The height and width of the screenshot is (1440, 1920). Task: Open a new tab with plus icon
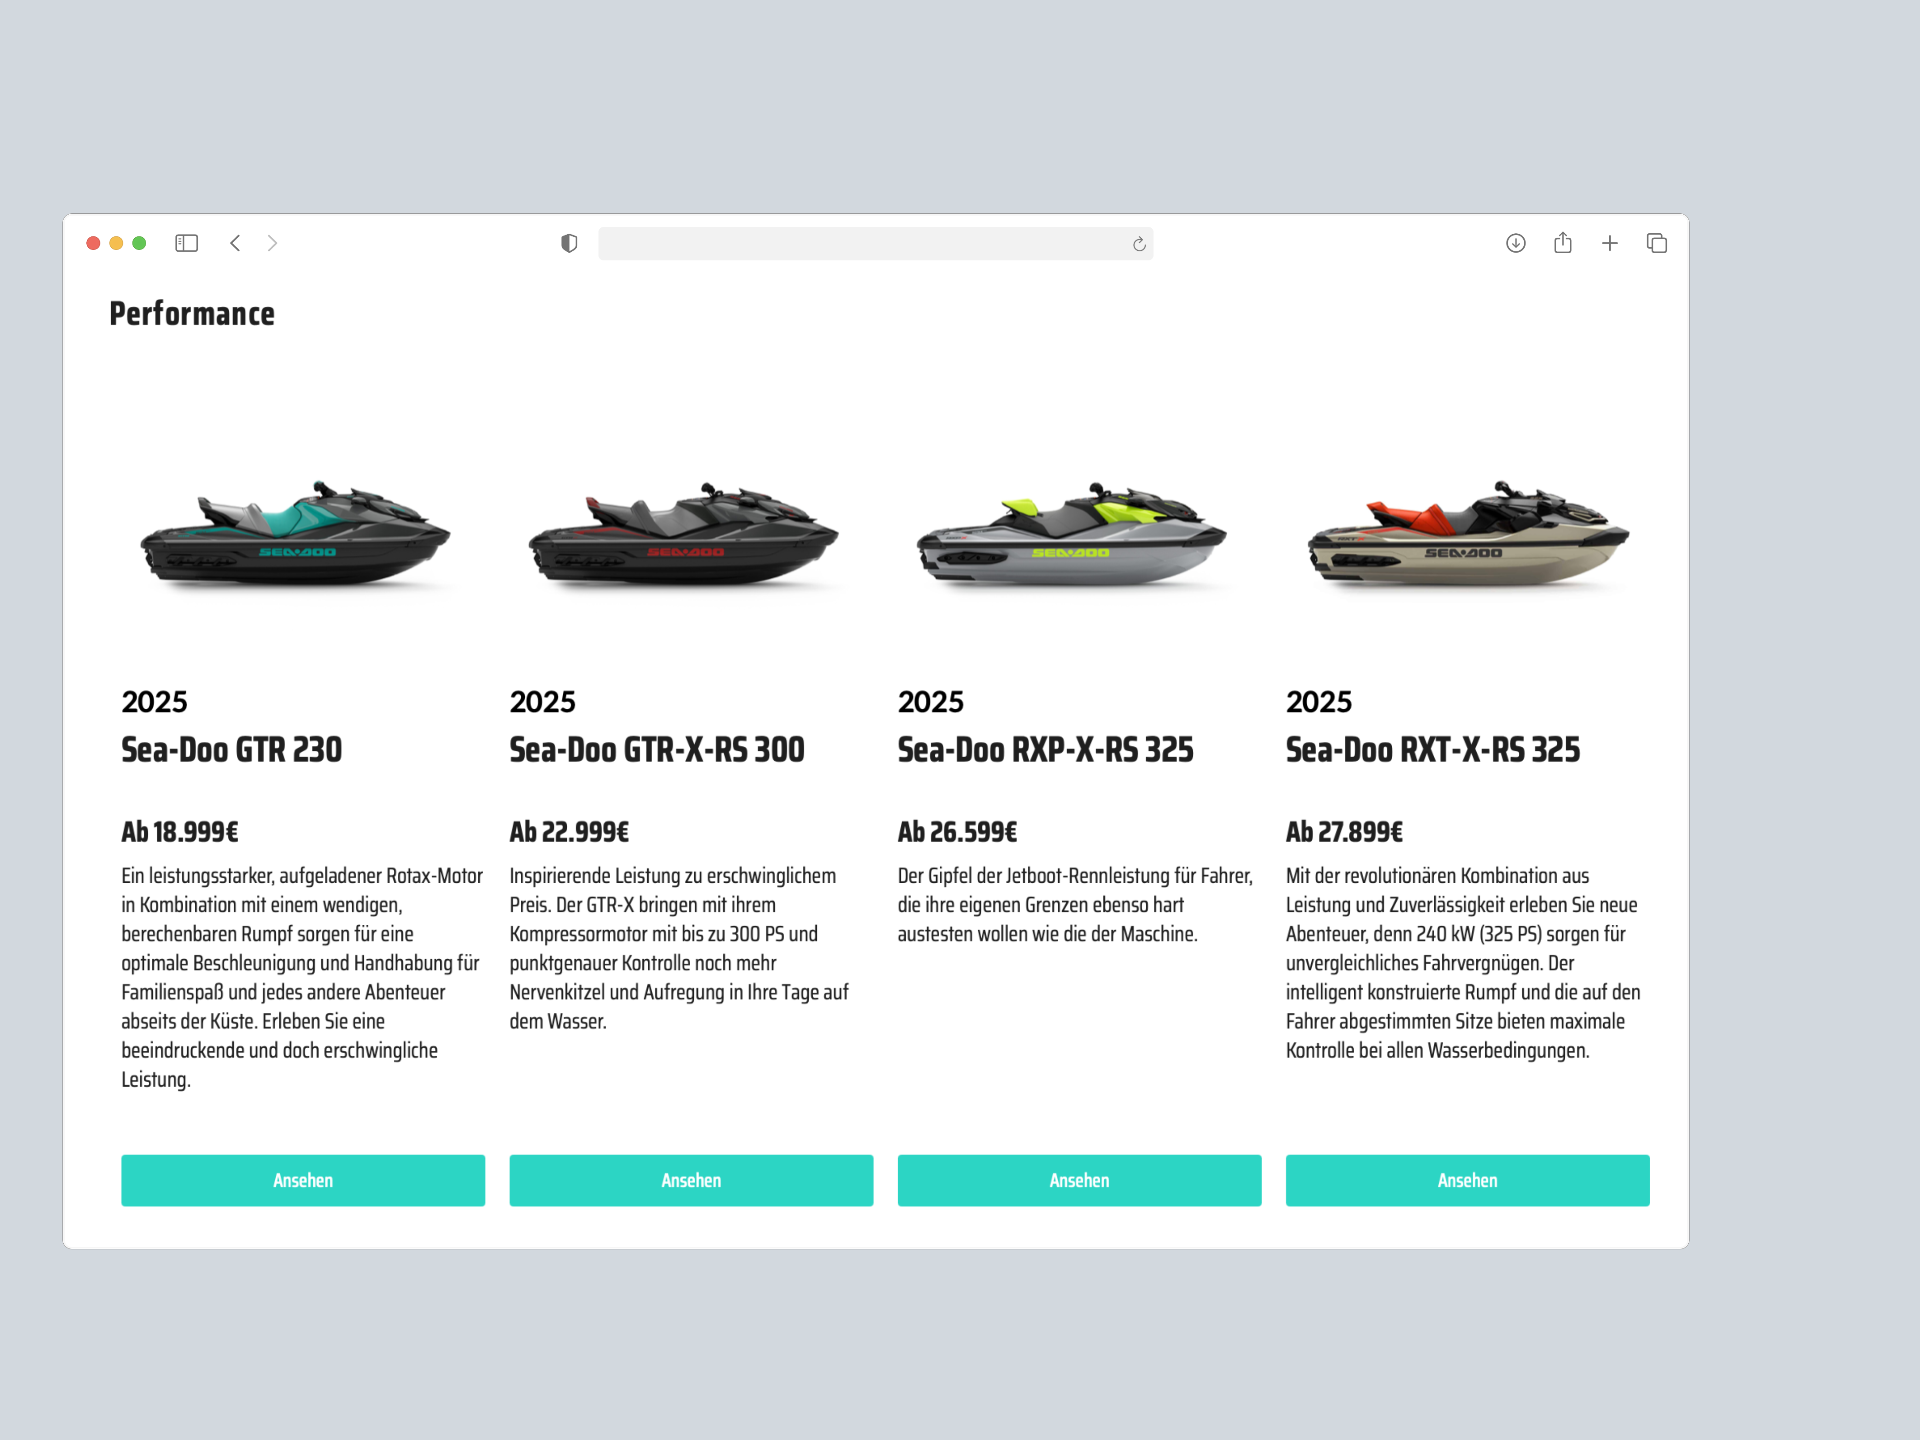(x=1610, y=243)
